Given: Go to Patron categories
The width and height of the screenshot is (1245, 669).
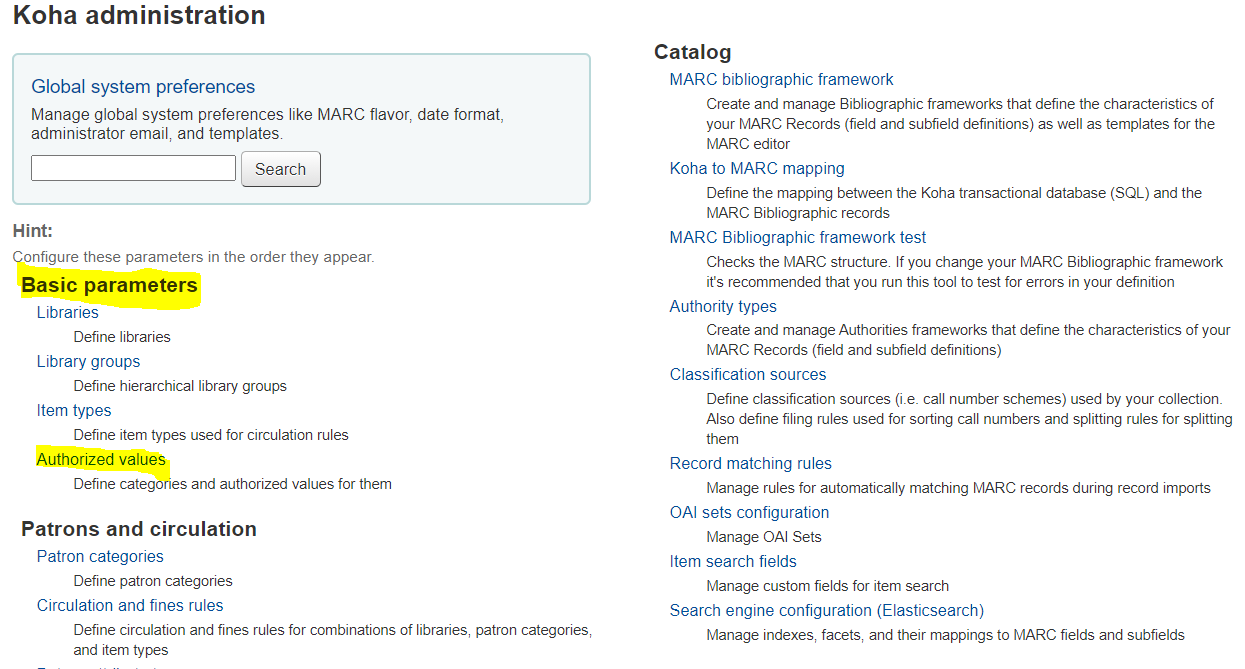Looking at the screenshot, I should pyautogui.click(x=100, y=557).
